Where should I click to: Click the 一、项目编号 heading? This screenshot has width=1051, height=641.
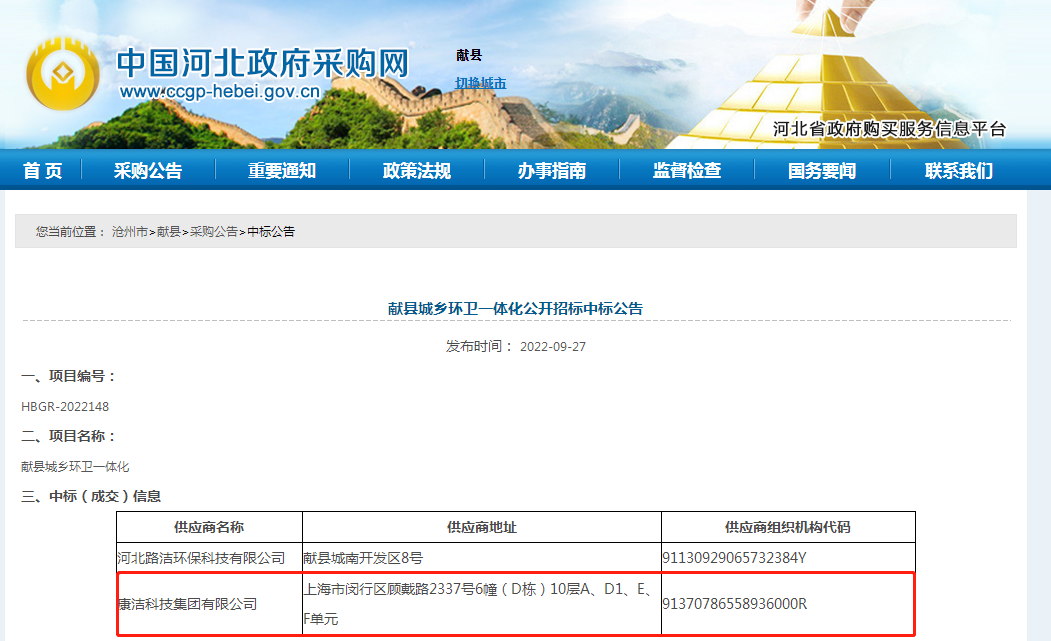[70, 376]
